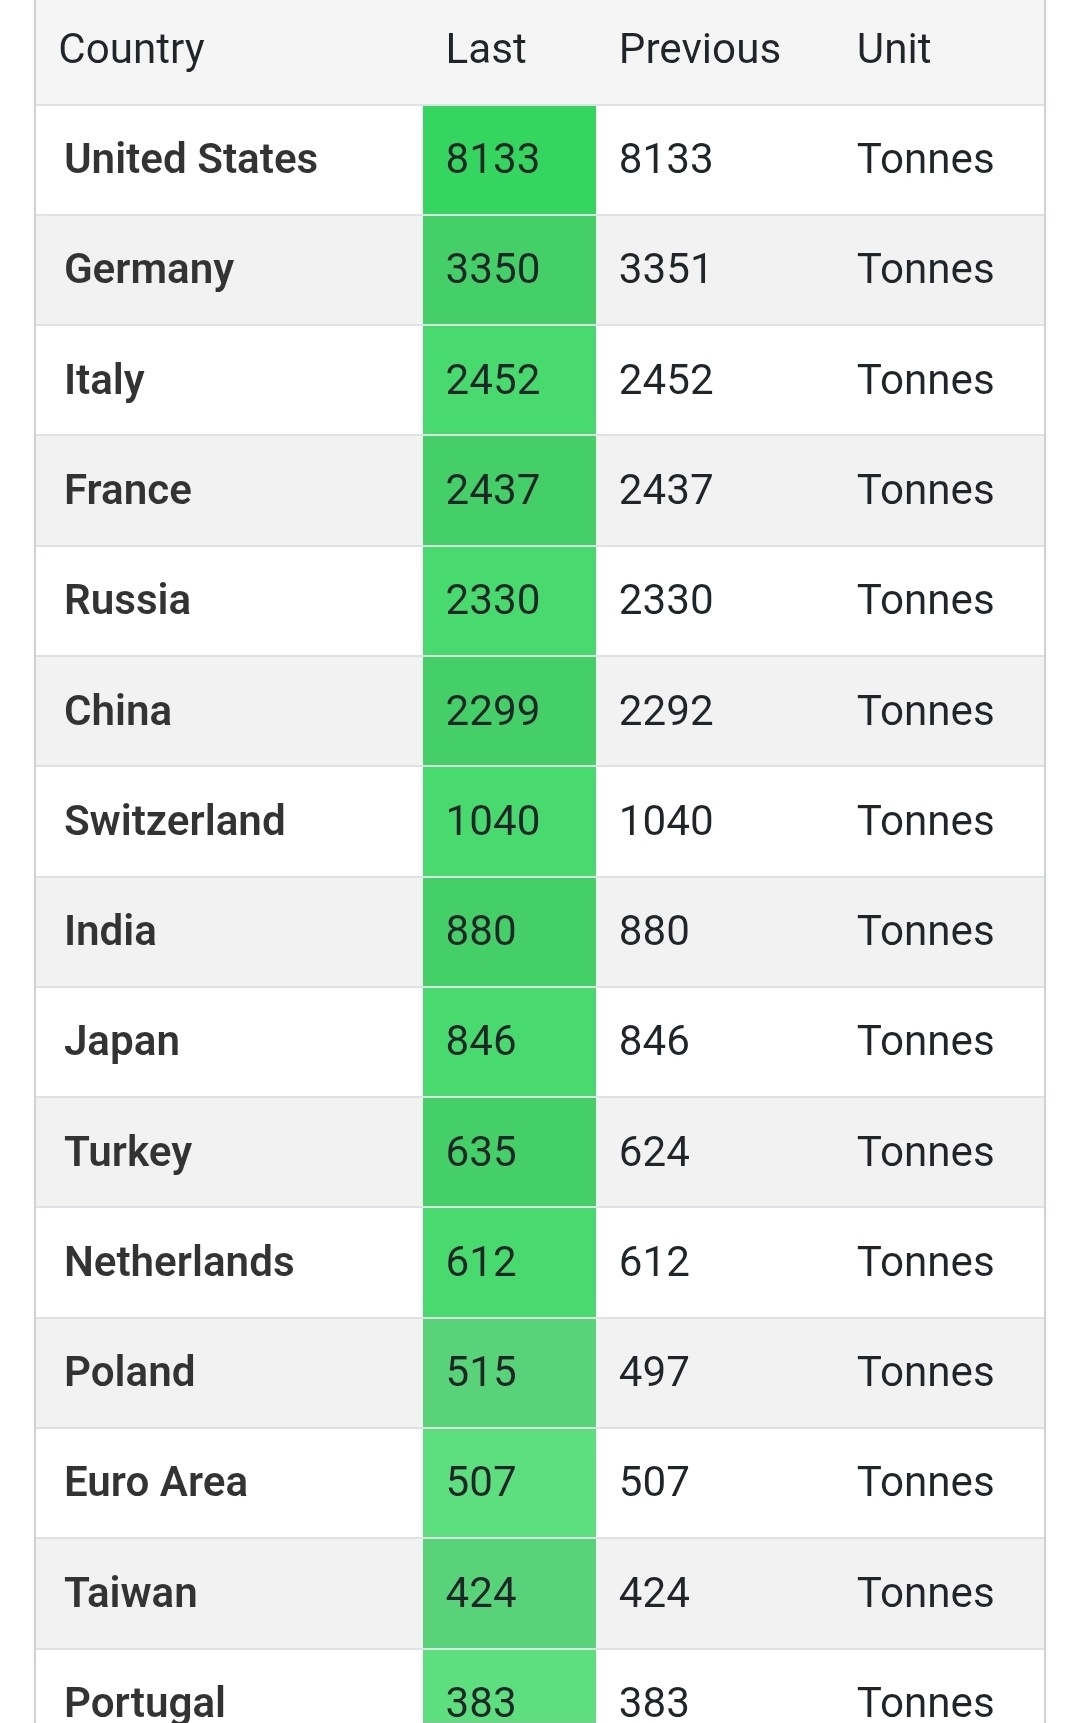Open the France country link
1080x1723 pixels.
(x=128, y=490)
